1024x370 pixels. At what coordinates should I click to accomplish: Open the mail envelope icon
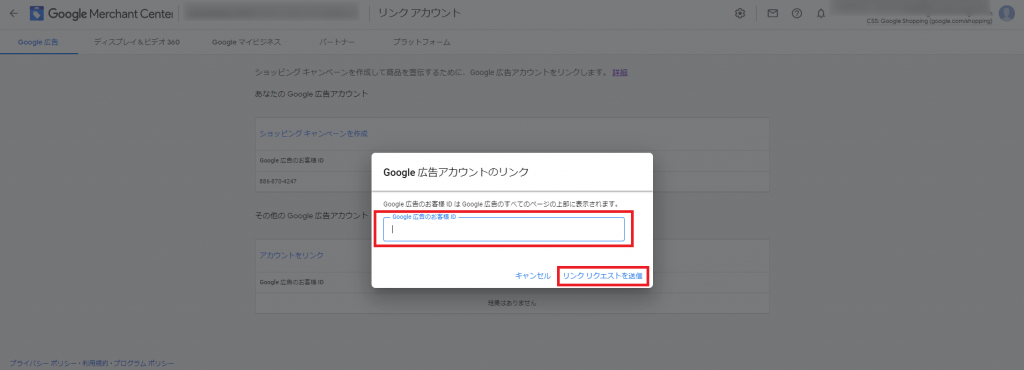coord(773,13)
